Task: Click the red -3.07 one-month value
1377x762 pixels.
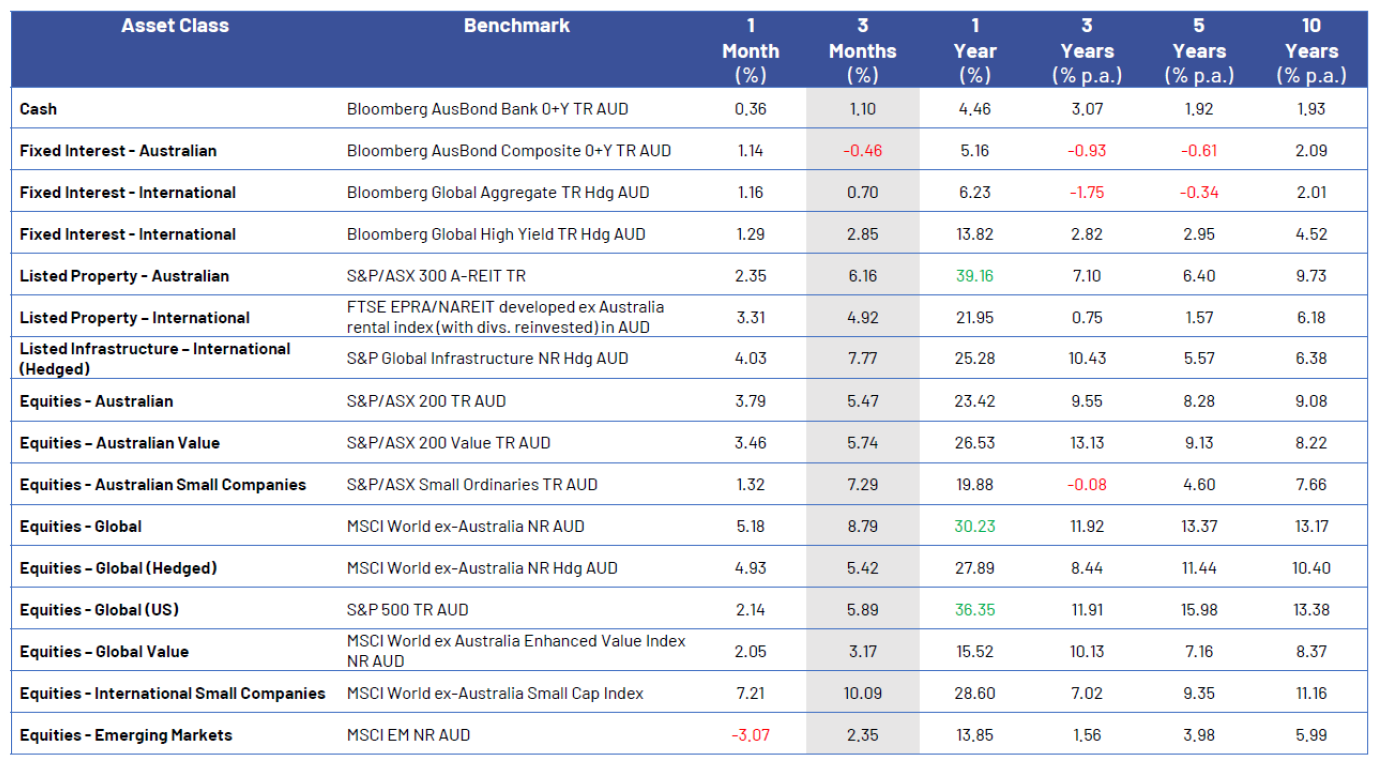Action: [x=750, y=735]
